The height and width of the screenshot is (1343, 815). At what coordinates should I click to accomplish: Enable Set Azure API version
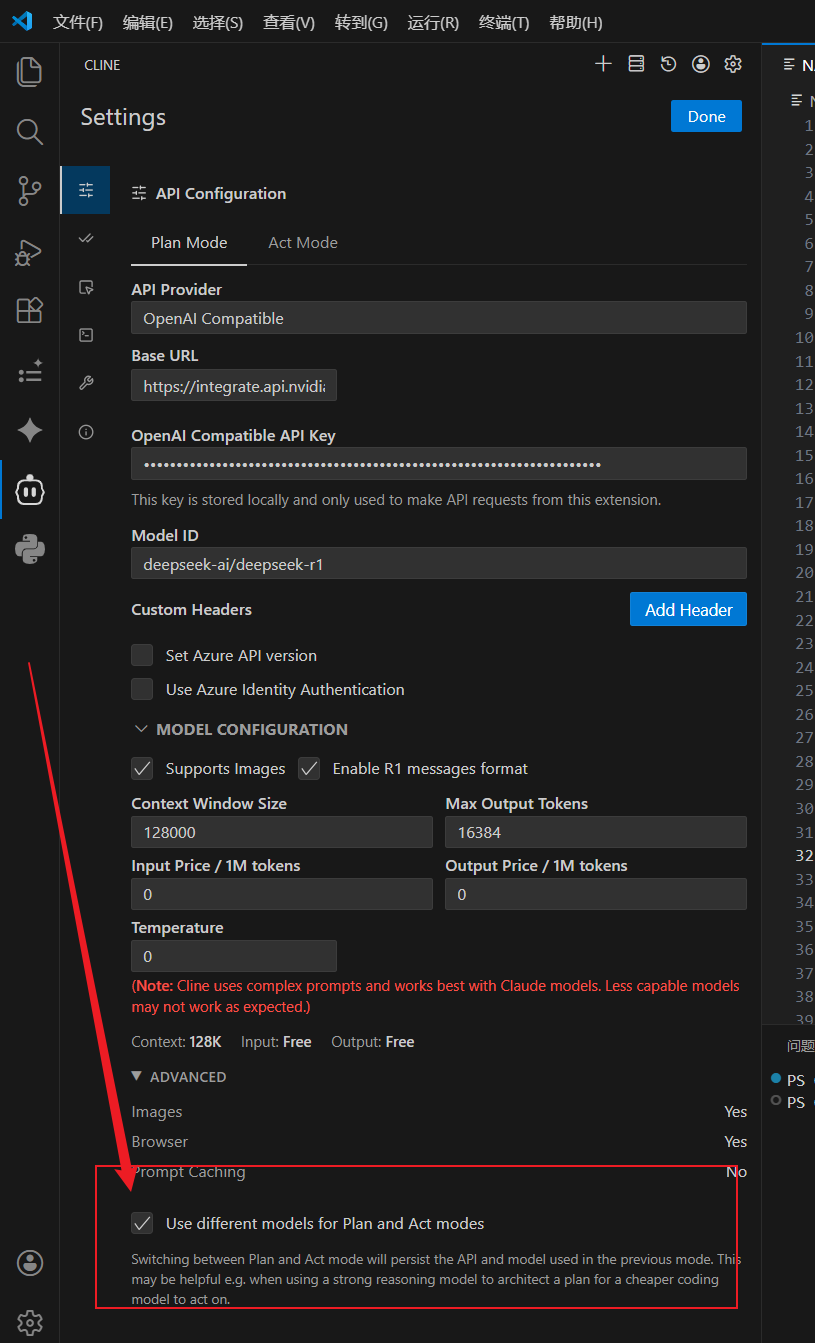coord(142,655)
